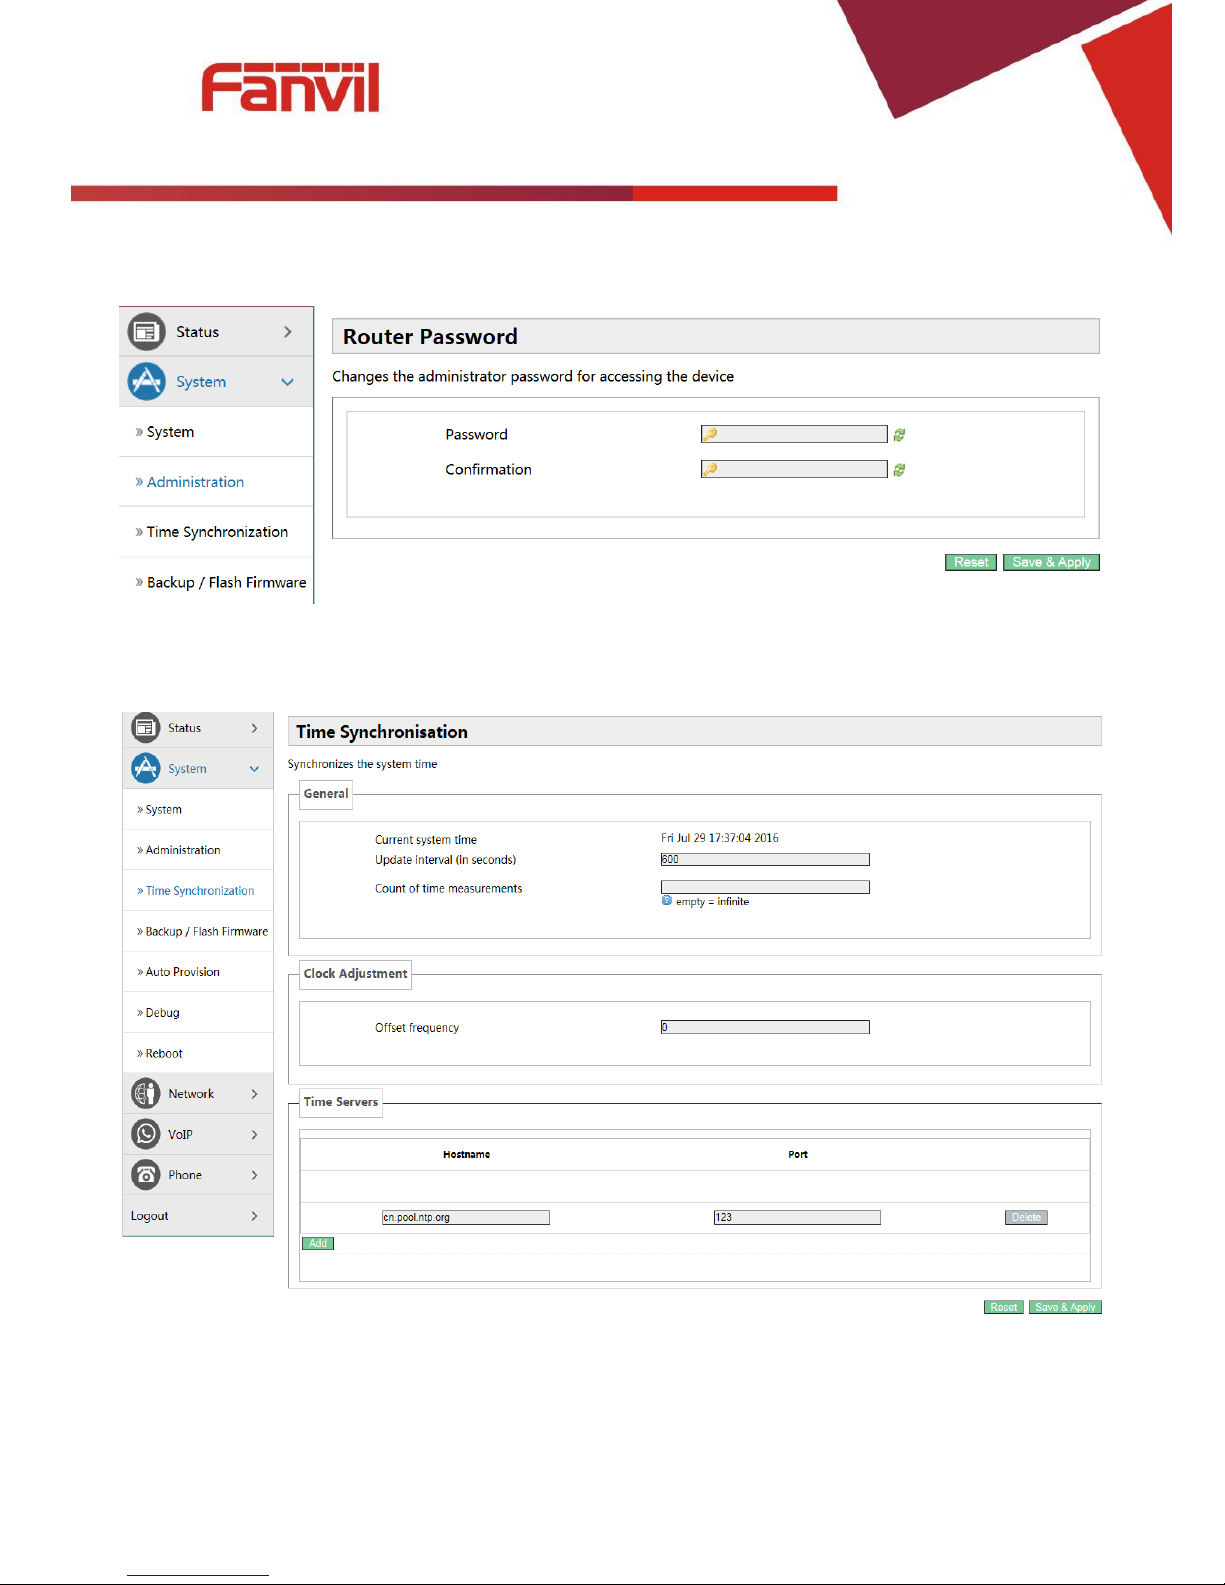Click the 'Time Synchronisation' page heading
1225x1585 pixels.
click(x=382, y=732)
